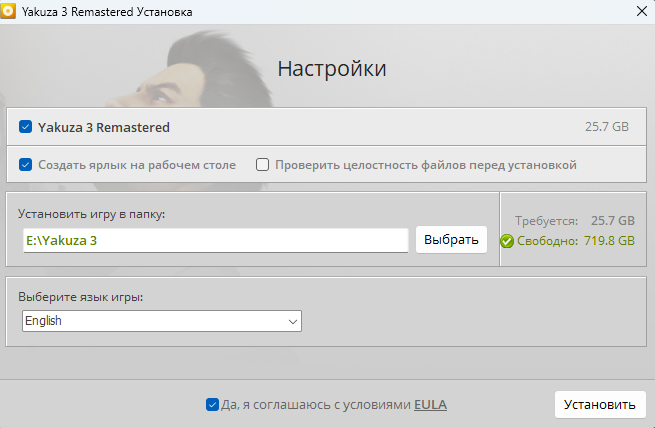This screenshot has width=655, height=428.
Task: Click the Установить игру в папку label
Action: tap(91, 214)
